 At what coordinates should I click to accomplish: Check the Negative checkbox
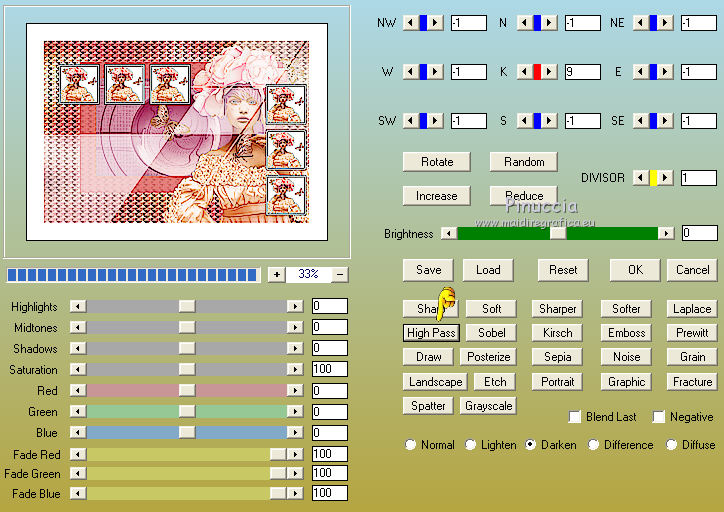click(659, 417)
